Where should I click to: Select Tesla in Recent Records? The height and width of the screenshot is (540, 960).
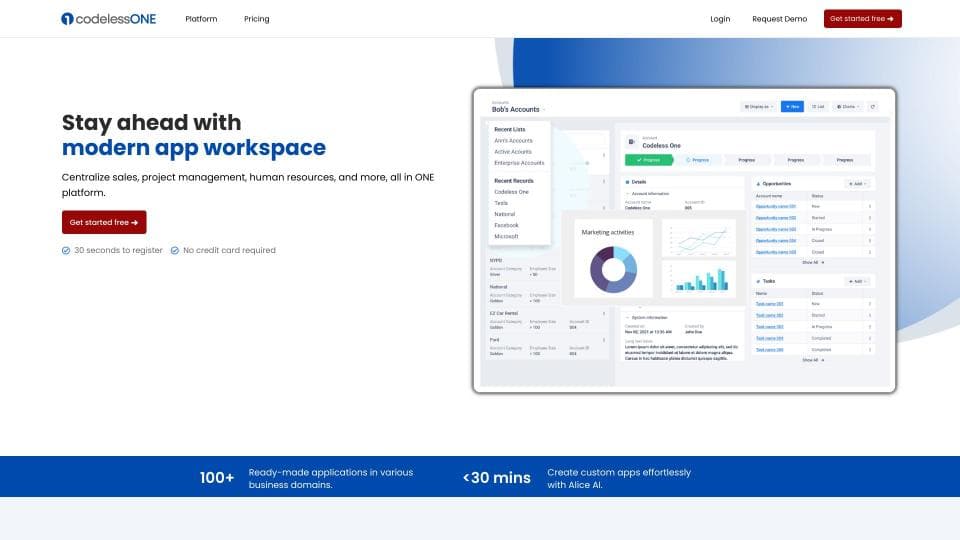click(x=501, y=203)
